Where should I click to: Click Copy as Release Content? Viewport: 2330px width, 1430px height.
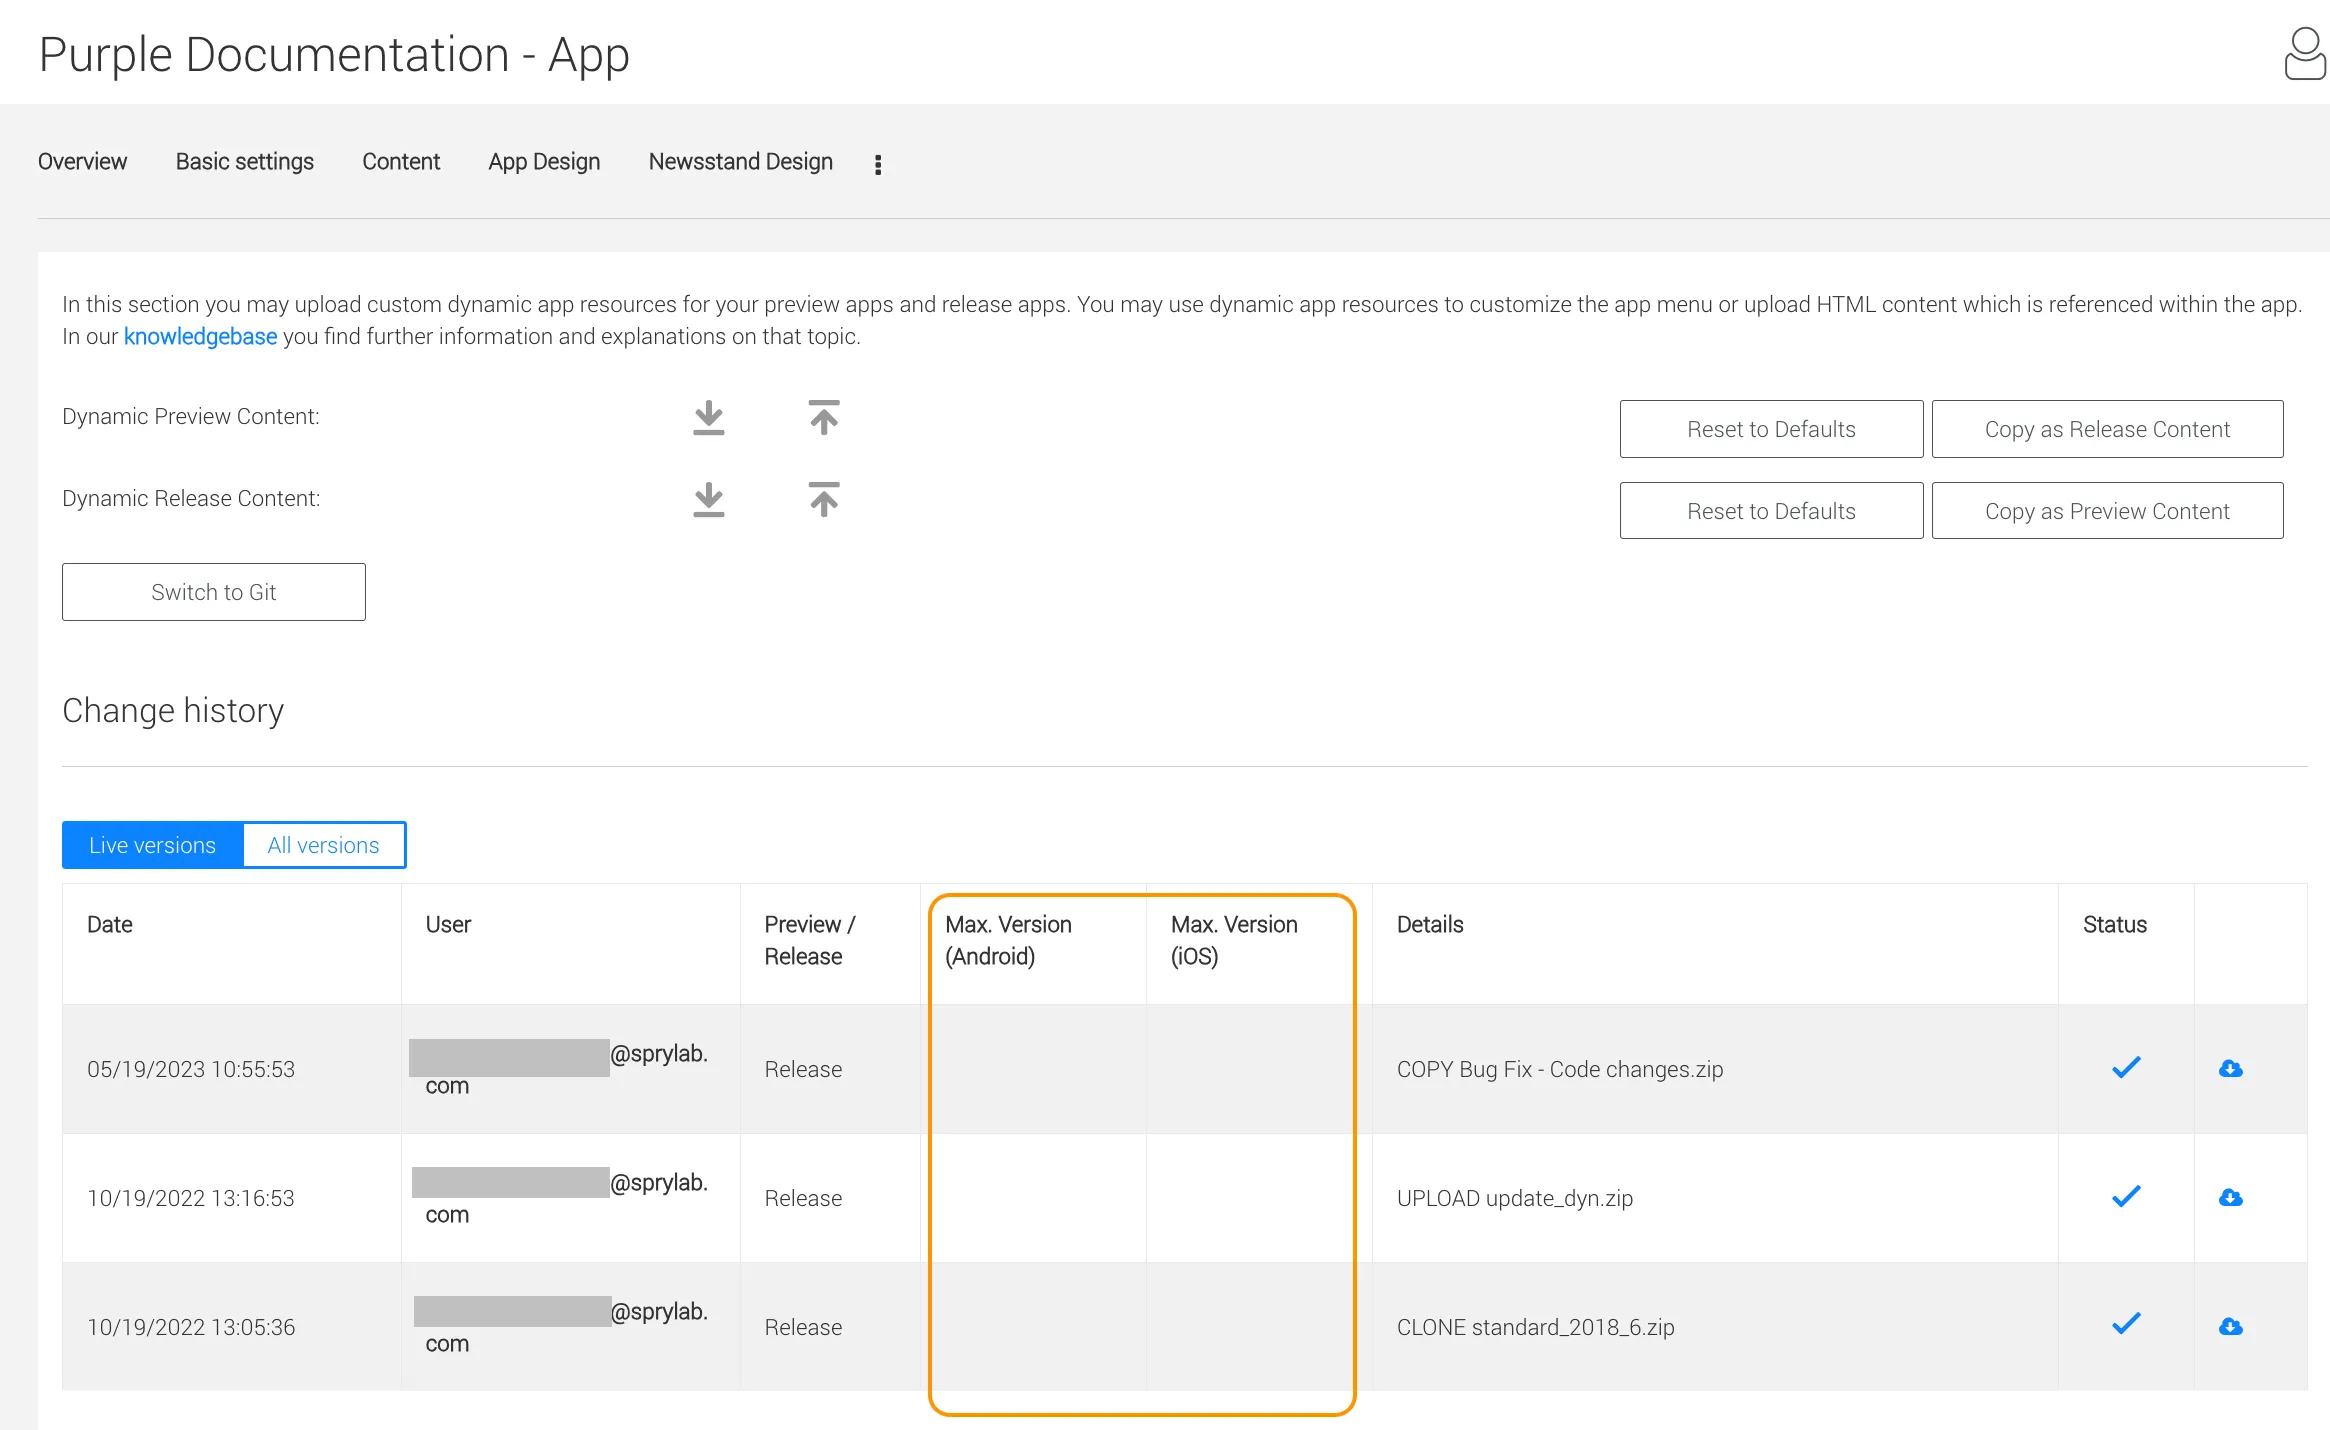click(x=2107, y=429)
